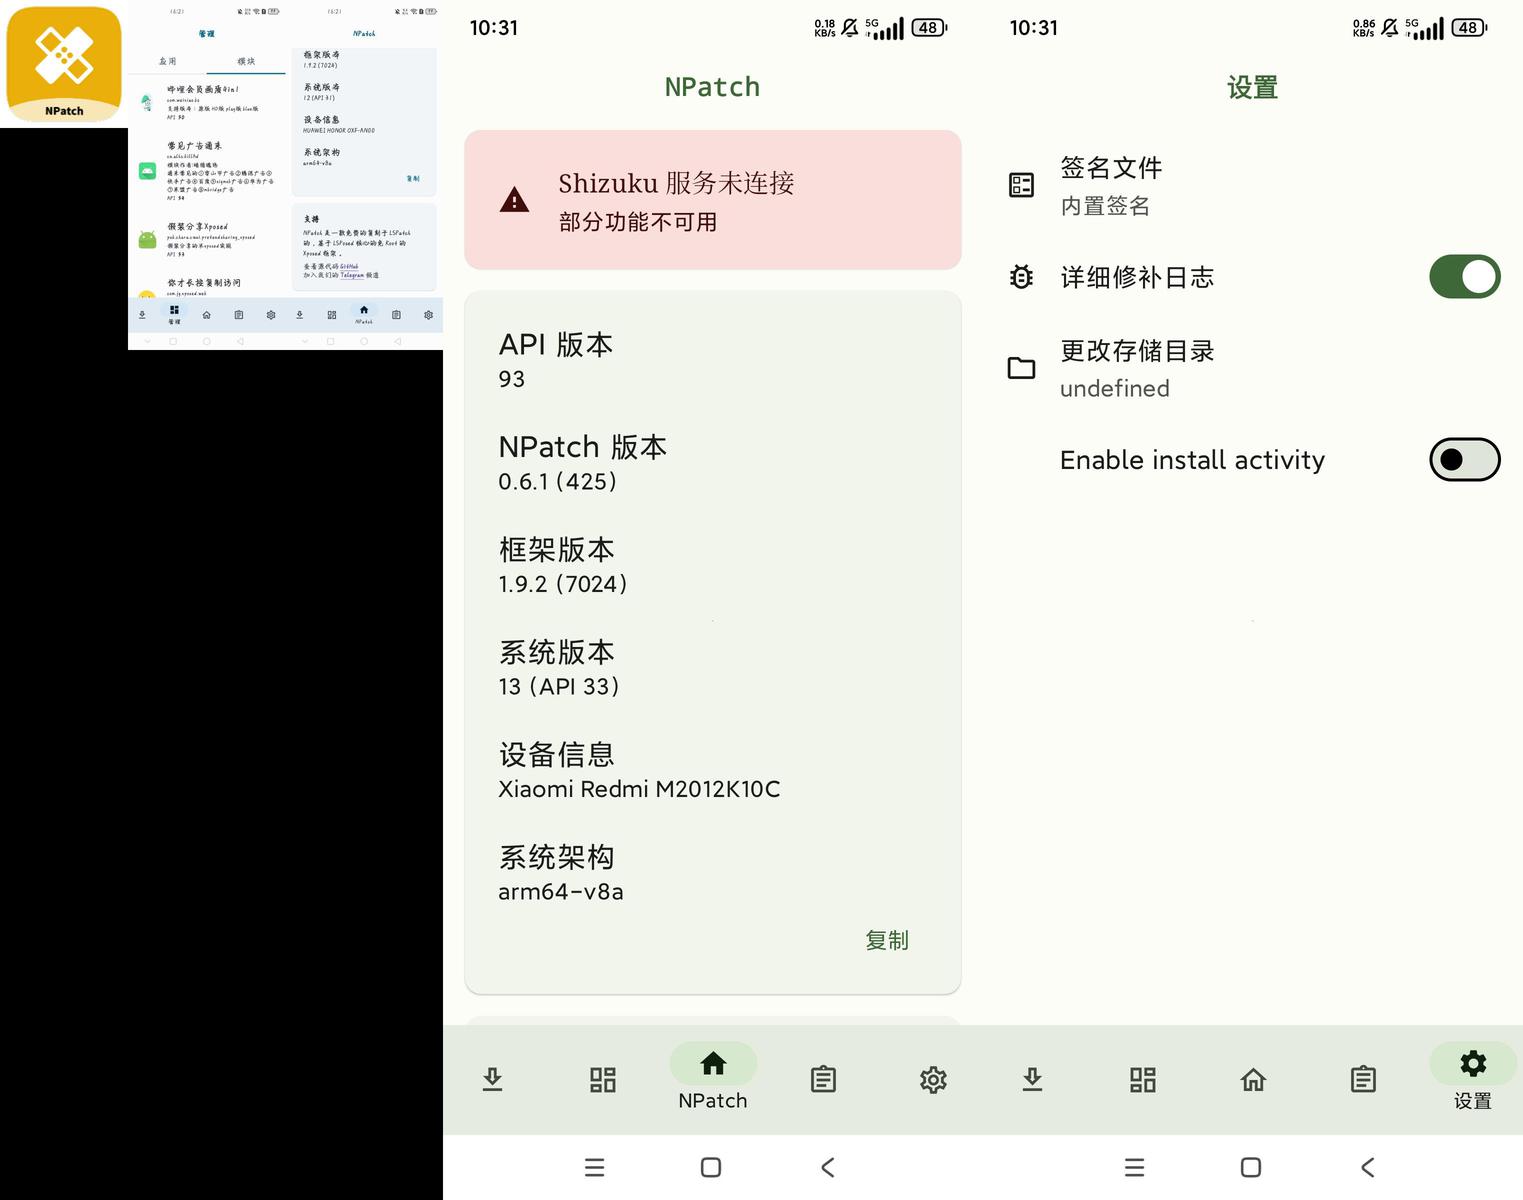Click the 复制 button on the info card
1523x1200 pixels.
pyautogui.click(x=886, y=940)
